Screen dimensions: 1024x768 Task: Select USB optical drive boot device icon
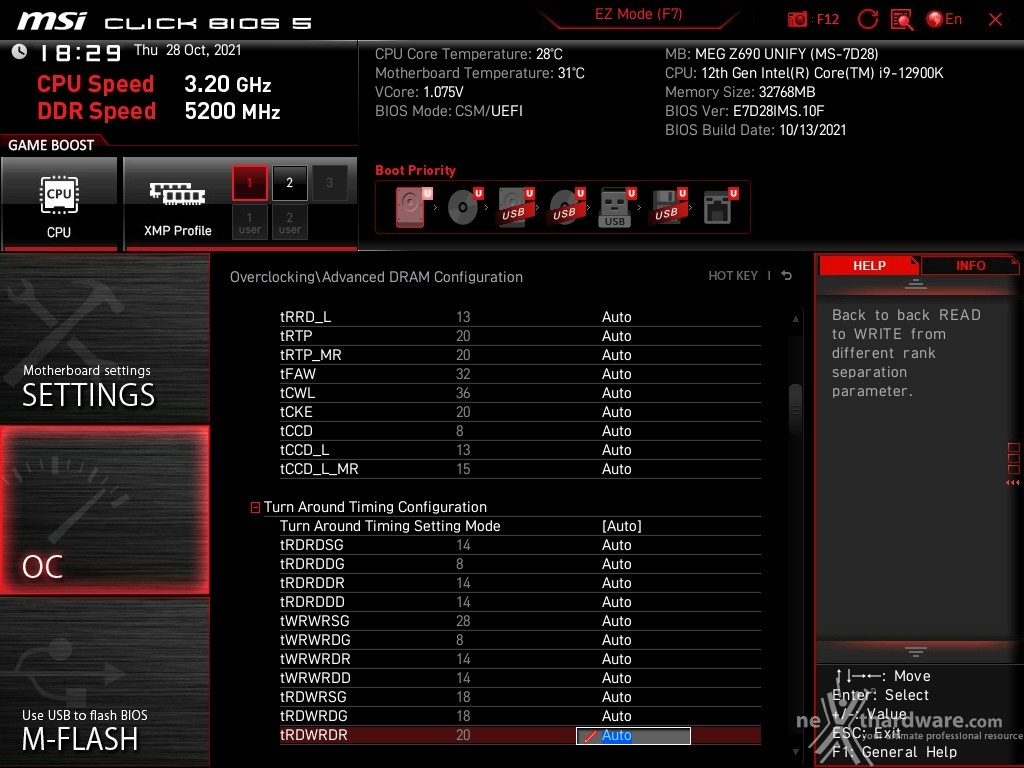[x=567, y=207]
